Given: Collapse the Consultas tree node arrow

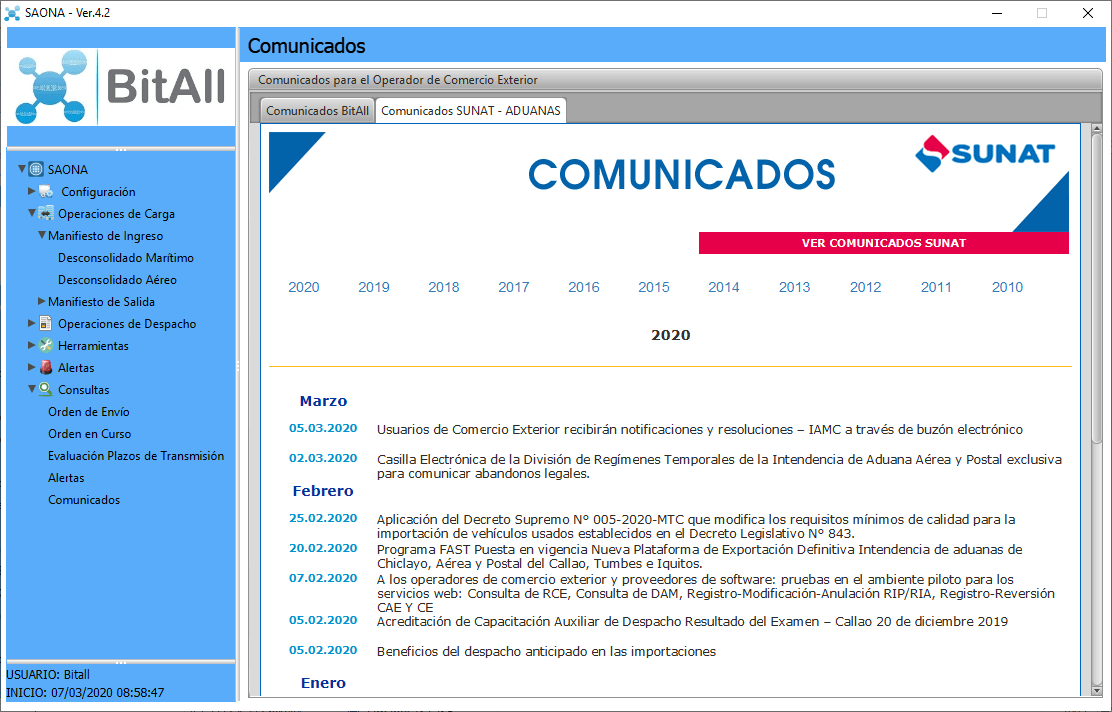Looking at the screenshot, I should tap(32, 390).
